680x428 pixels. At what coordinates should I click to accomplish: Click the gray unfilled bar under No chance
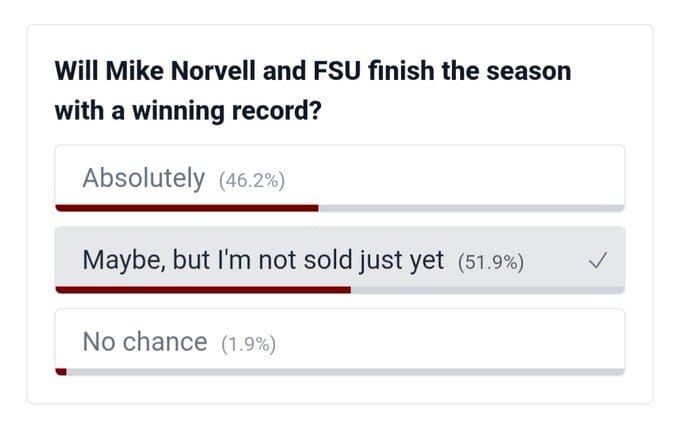click(x=345, y=371)
